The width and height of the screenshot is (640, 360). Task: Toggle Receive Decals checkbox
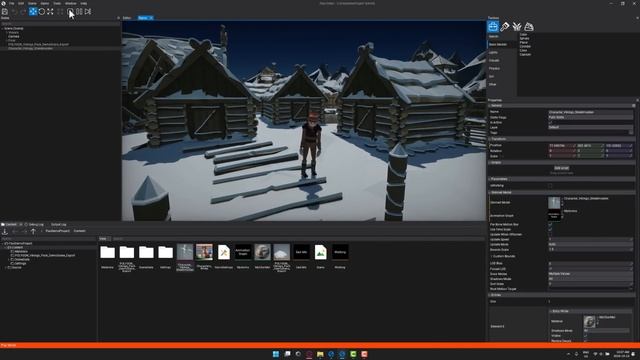pos(586,340)
